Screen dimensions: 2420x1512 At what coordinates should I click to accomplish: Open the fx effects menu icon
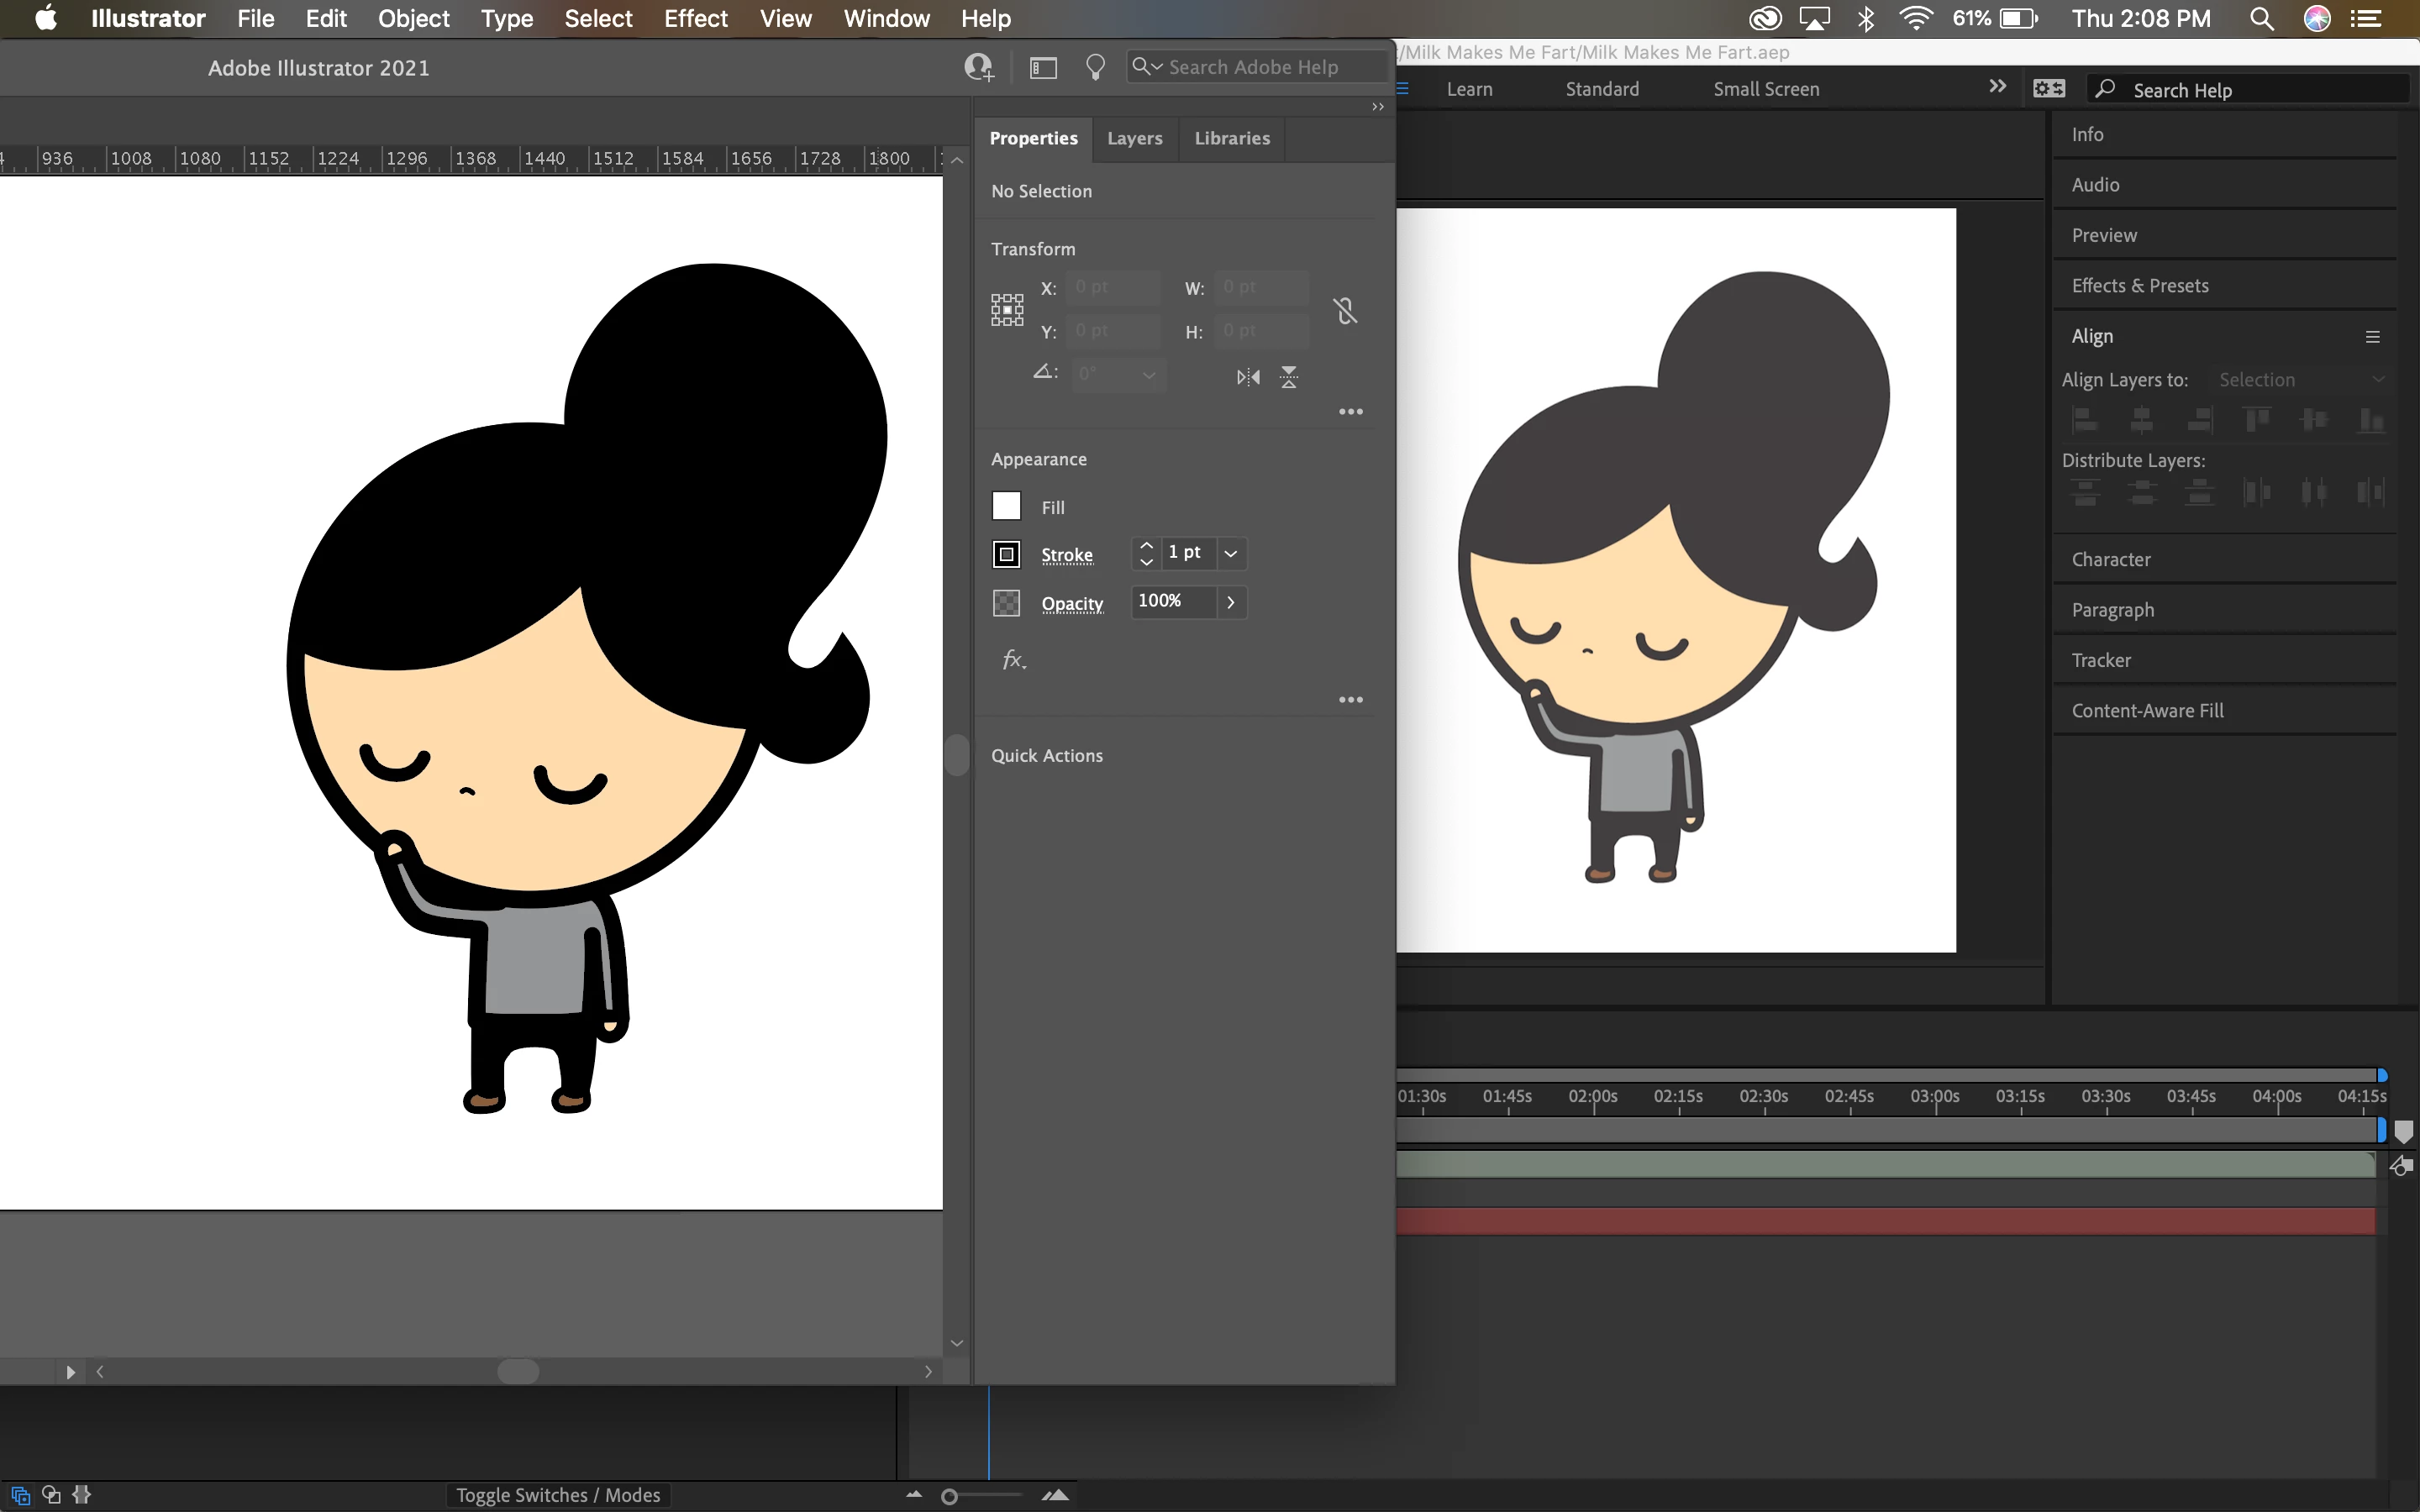click(x=1014, y=659)
